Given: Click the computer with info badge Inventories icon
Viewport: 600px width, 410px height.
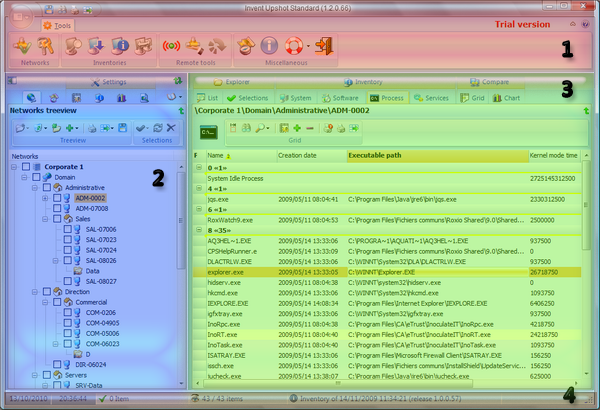Looking at the screenshot, I should (x=120, y=46).
